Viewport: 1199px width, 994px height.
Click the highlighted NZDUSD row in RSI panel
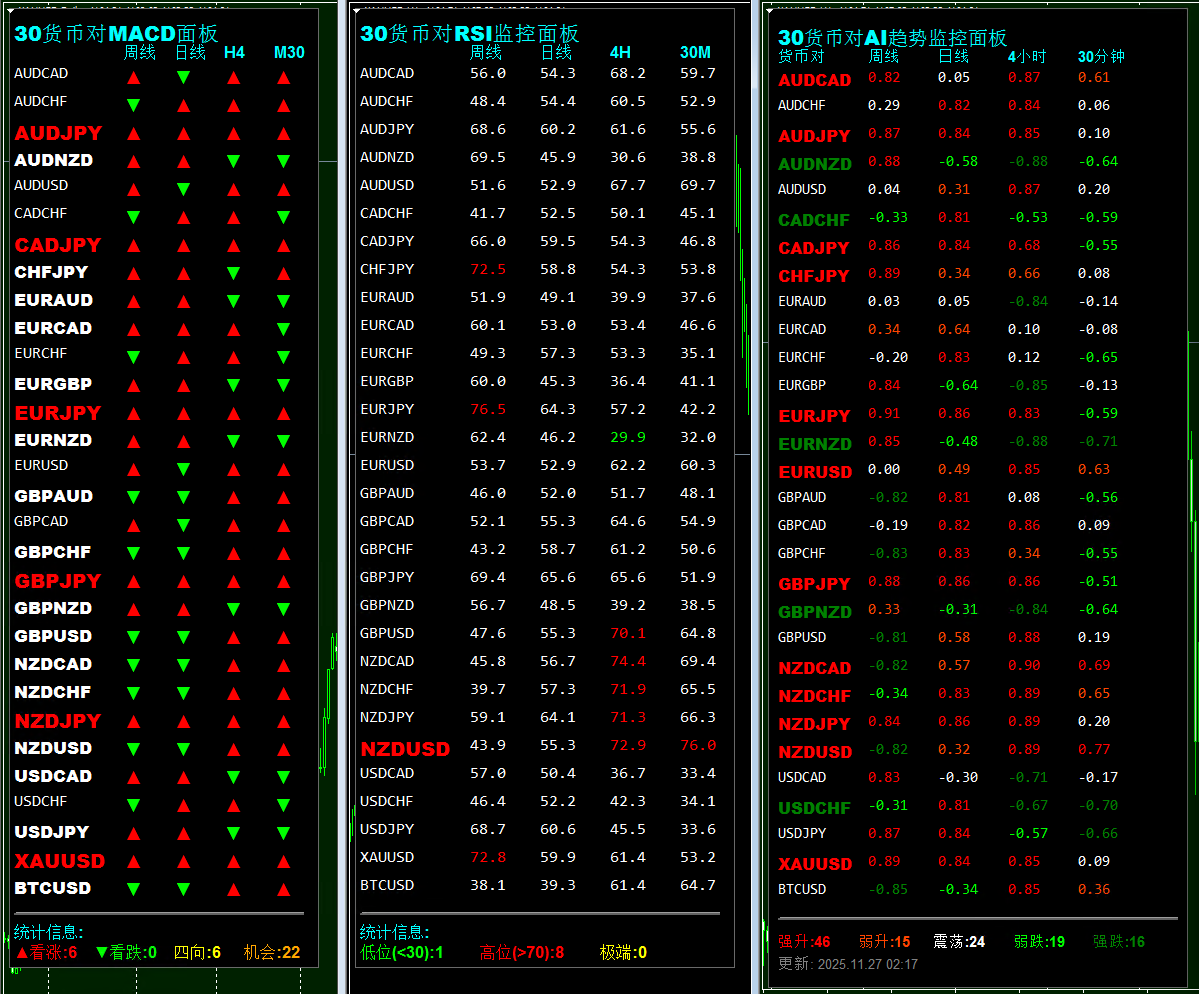pos(405,747)
